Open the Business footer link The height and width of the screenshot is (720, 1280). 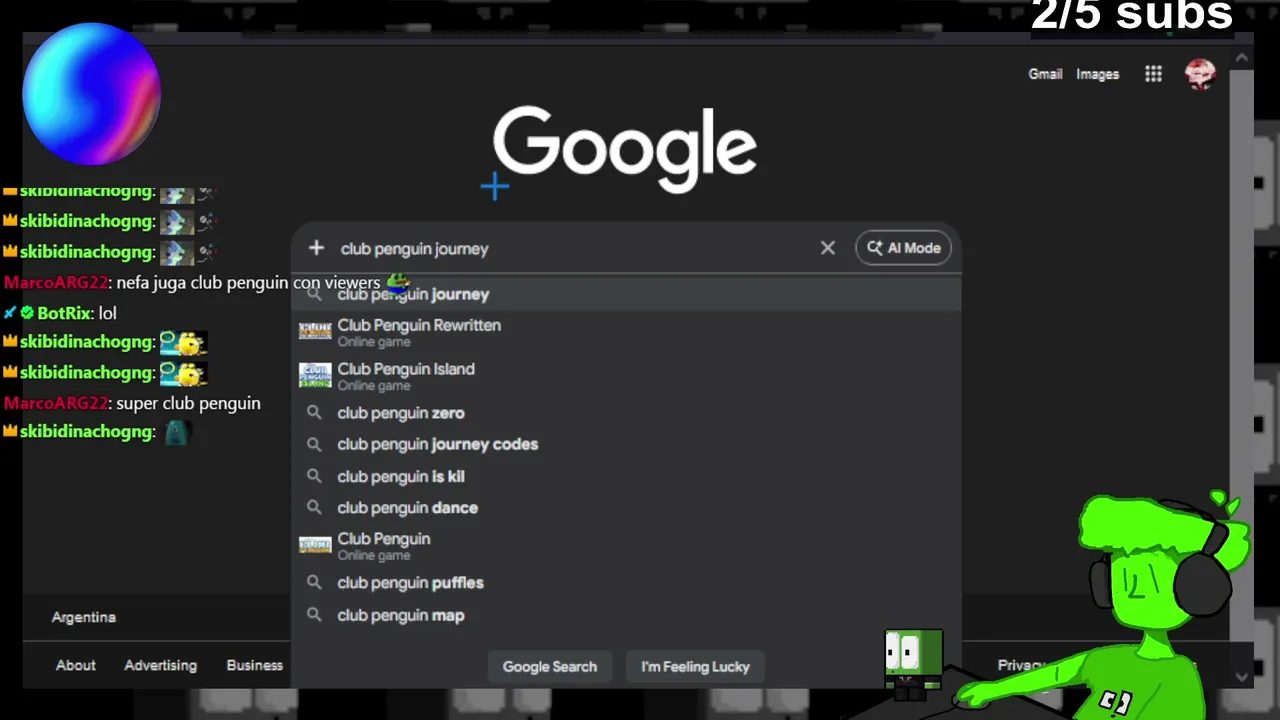(x=255, y=665)
